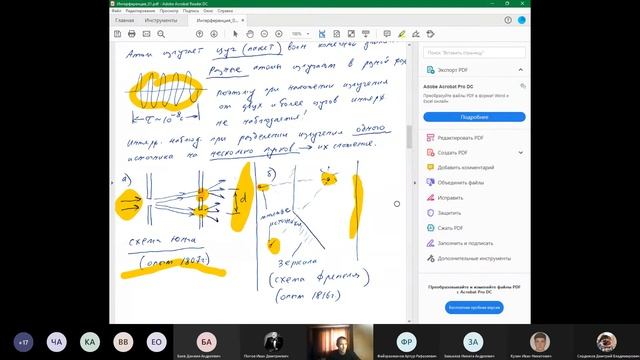Screen dimensions: 640x360
Task: Click the document vertical scrollbar thumb
Action: (x=409, y=136)
